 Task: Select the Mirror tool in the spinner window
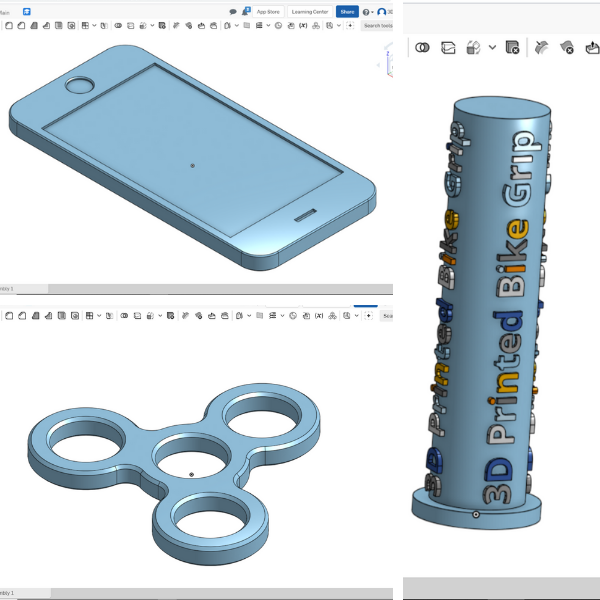click(x=109, y=316)
